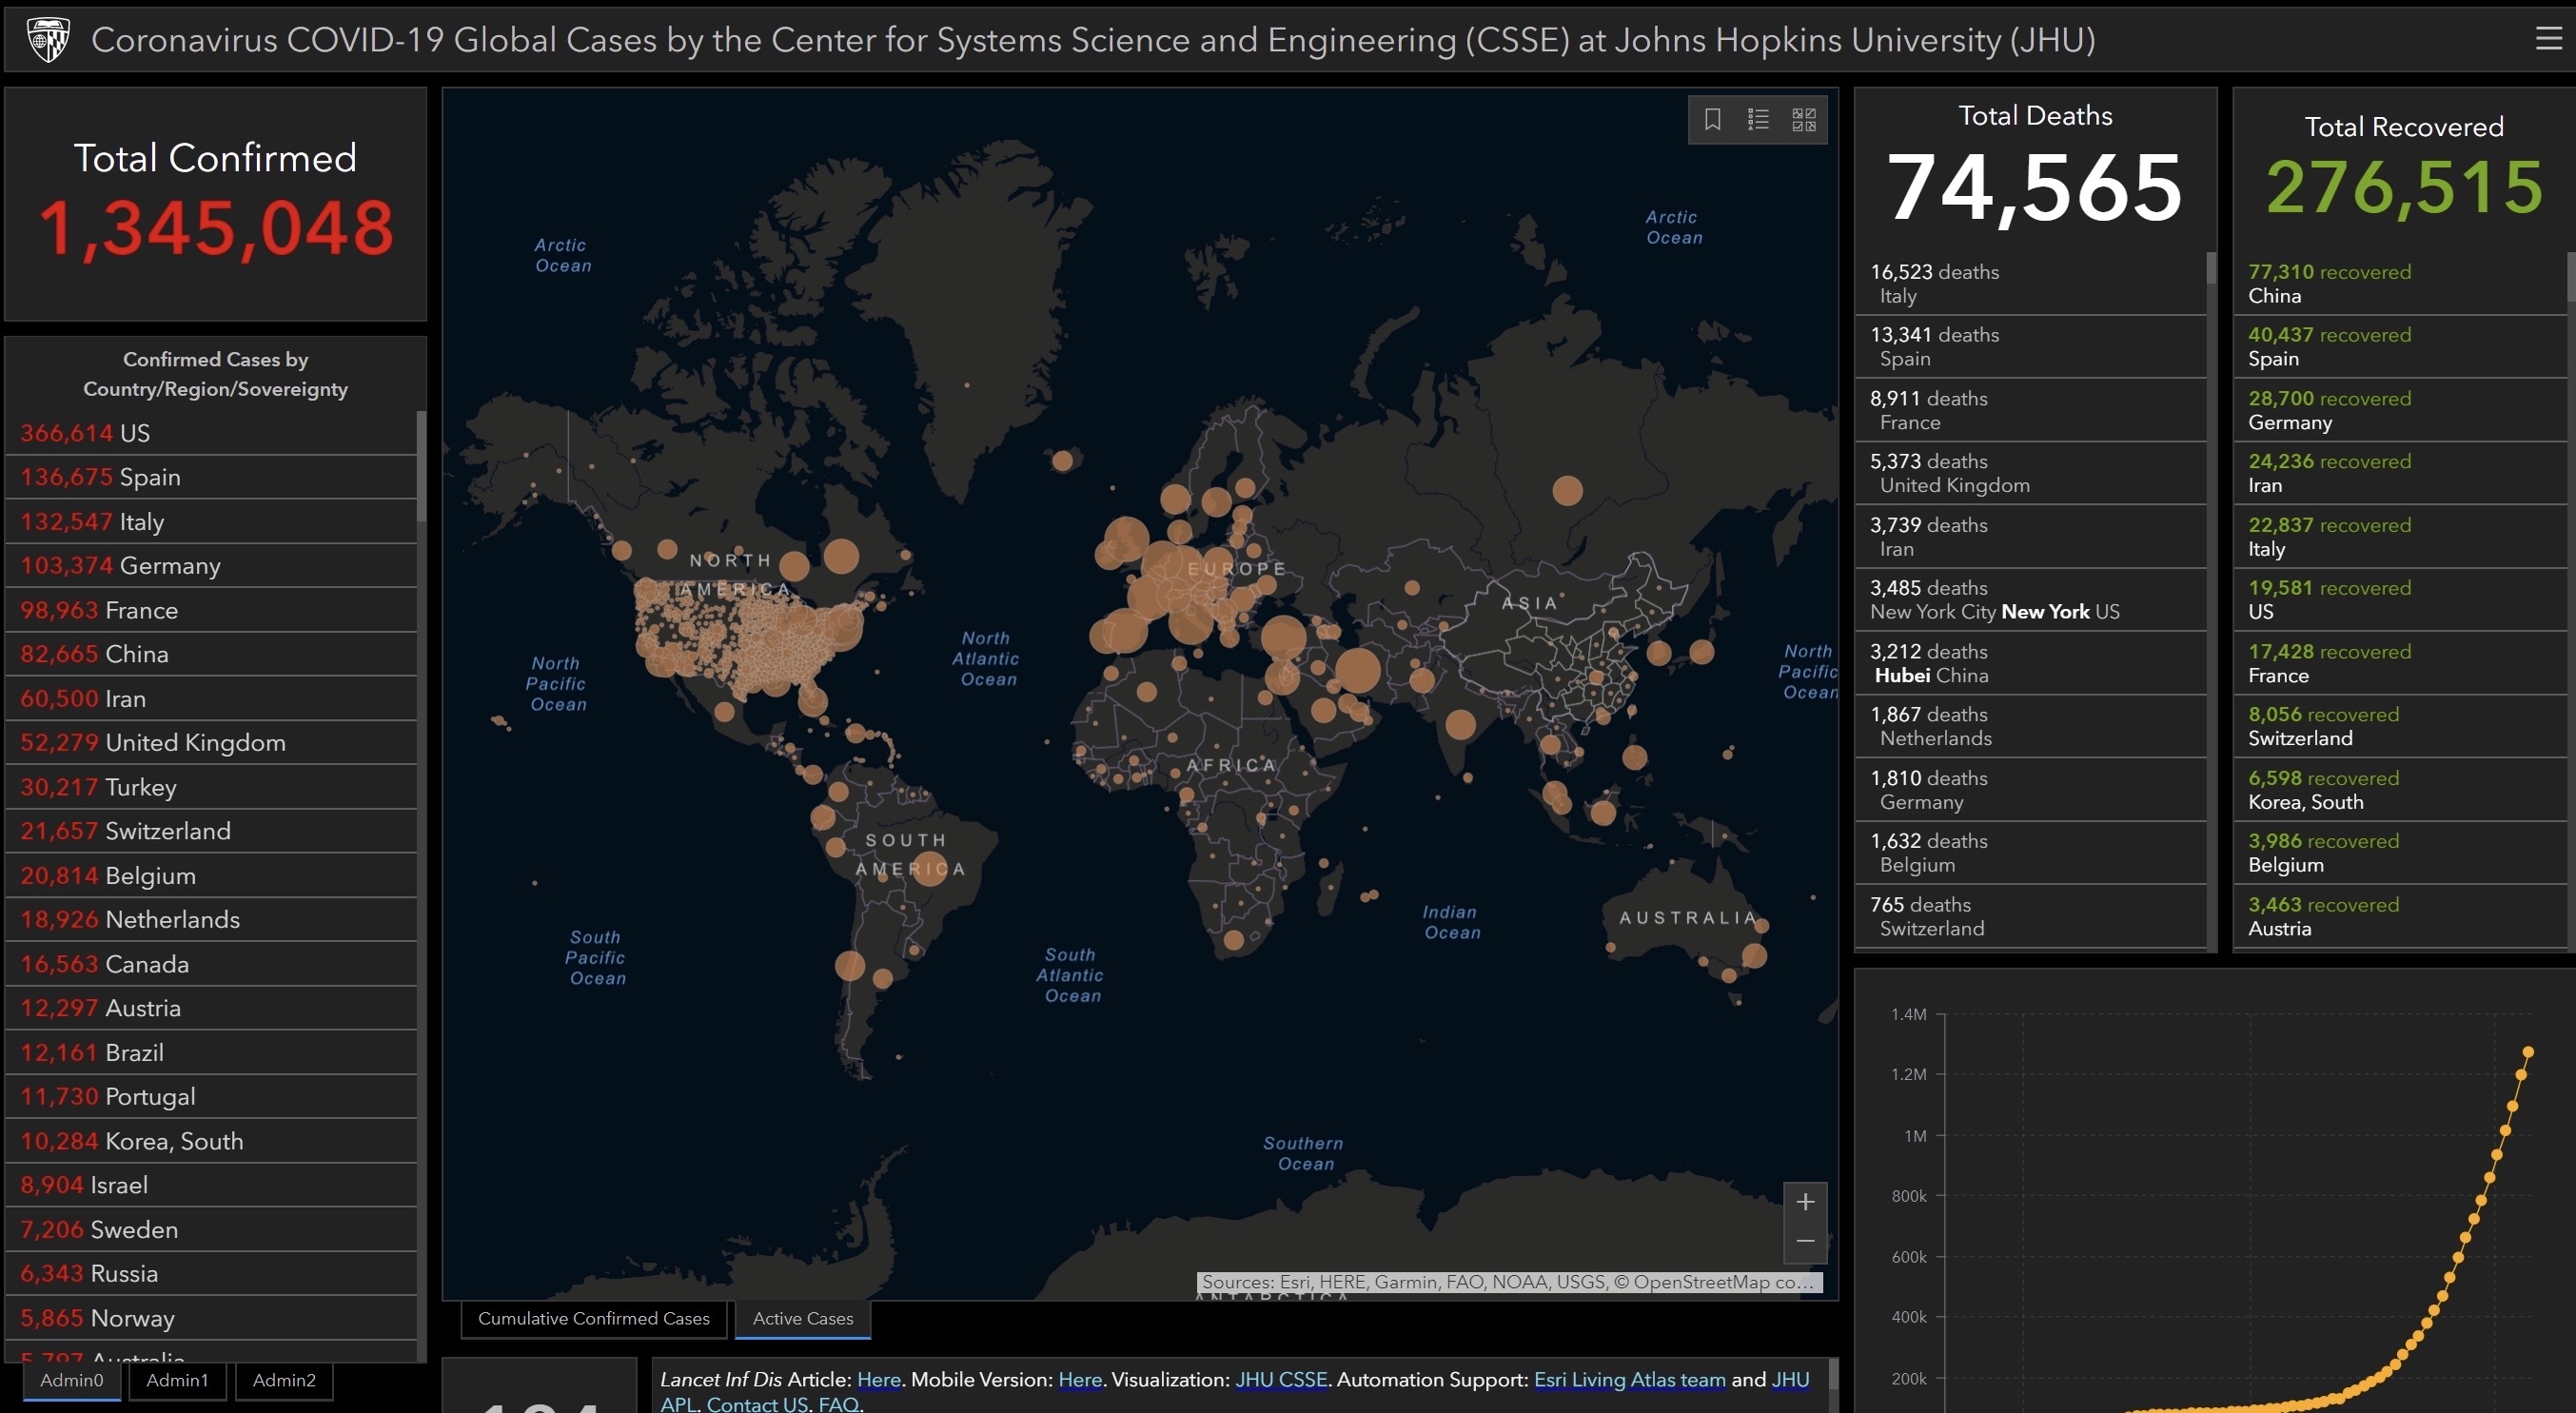This screenshot has height=1413, width=2576.
Task: Click the map sources attribution bar
Action: [x=1509, y=1282]
